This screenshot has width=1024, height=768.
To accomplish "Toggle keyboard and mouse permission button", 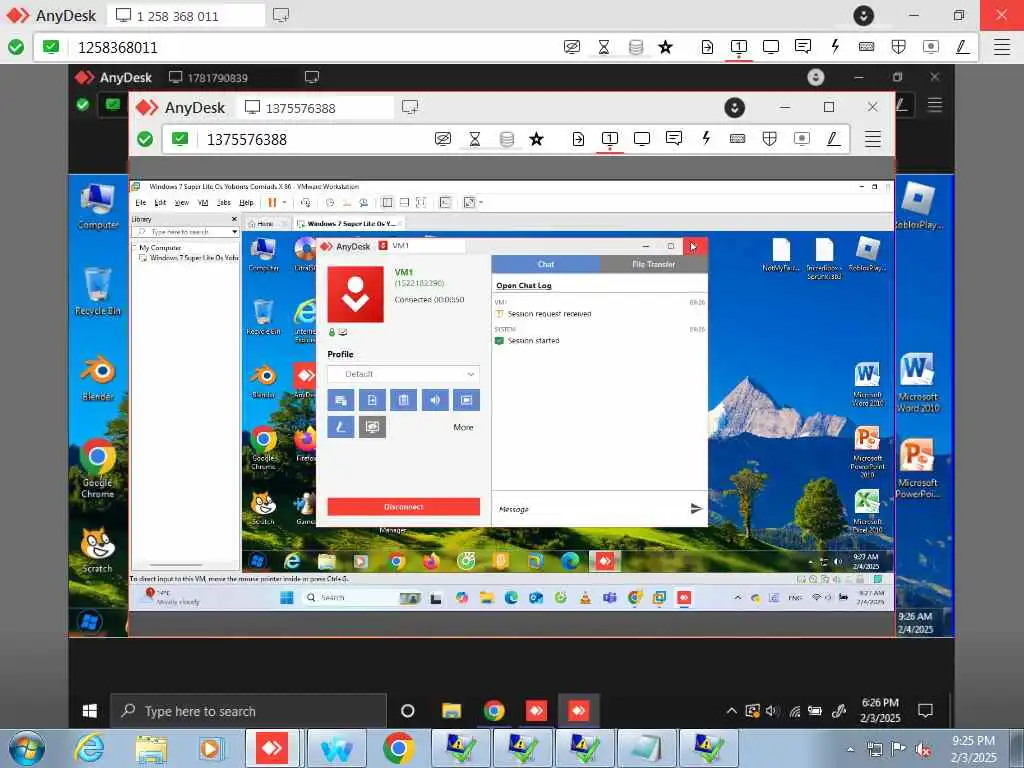I will 341,400.
